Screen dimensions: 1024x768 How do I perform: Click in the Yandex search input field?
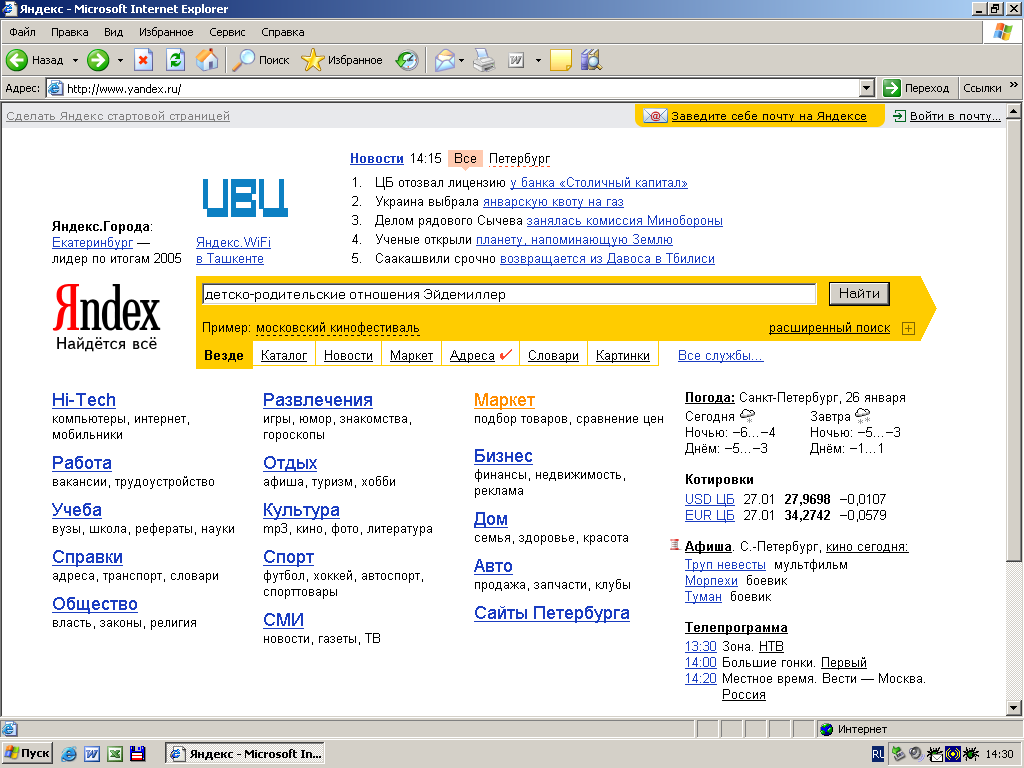pyautogui.click(x=509, y=295)
